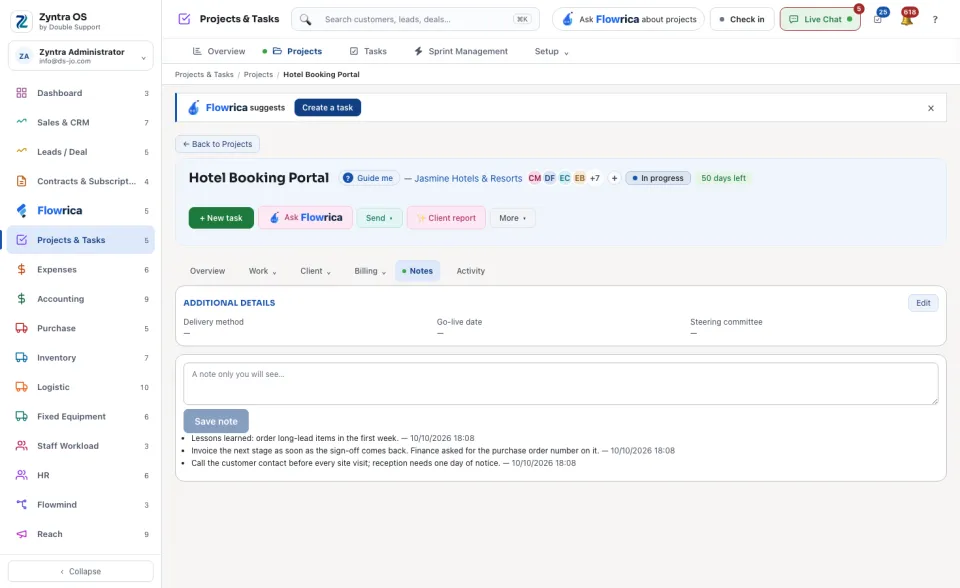Click the Staff Workload people icon

point(21,446)
